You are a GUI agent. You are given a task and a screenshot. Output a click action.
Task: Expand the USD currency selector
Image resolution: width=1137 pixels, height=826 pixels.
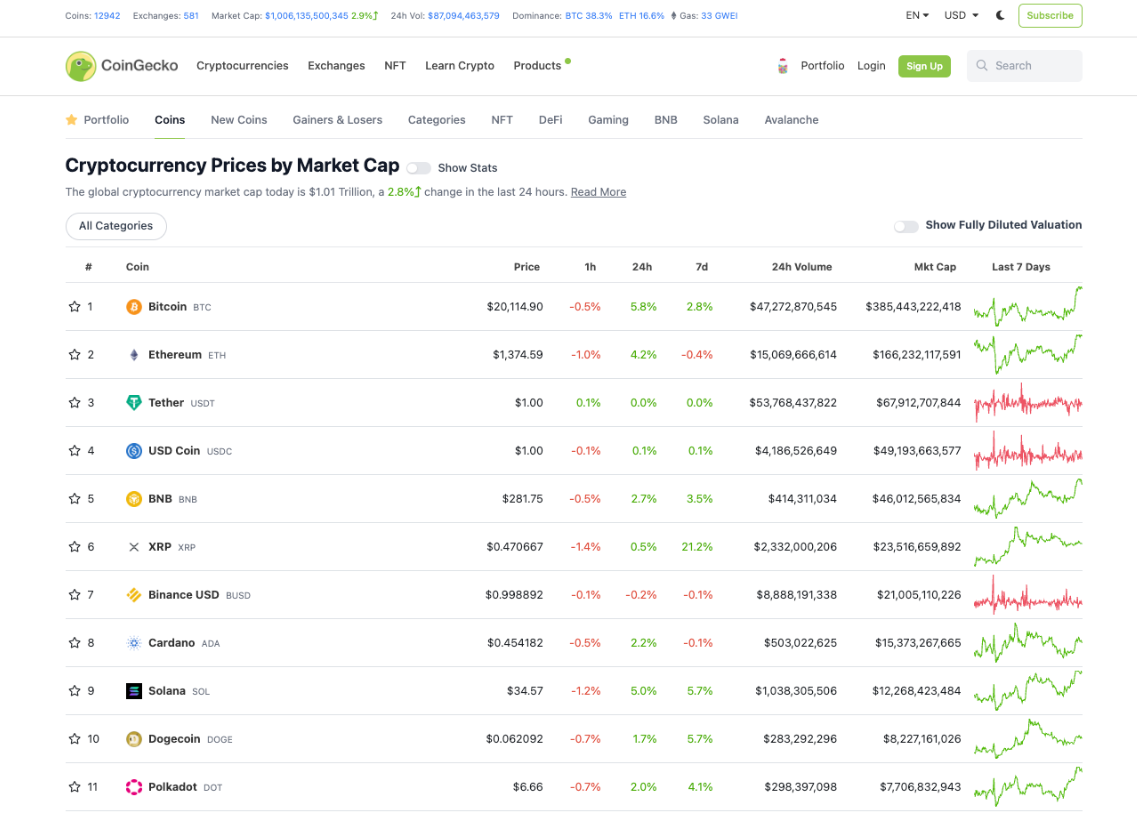tap(961, 16)
